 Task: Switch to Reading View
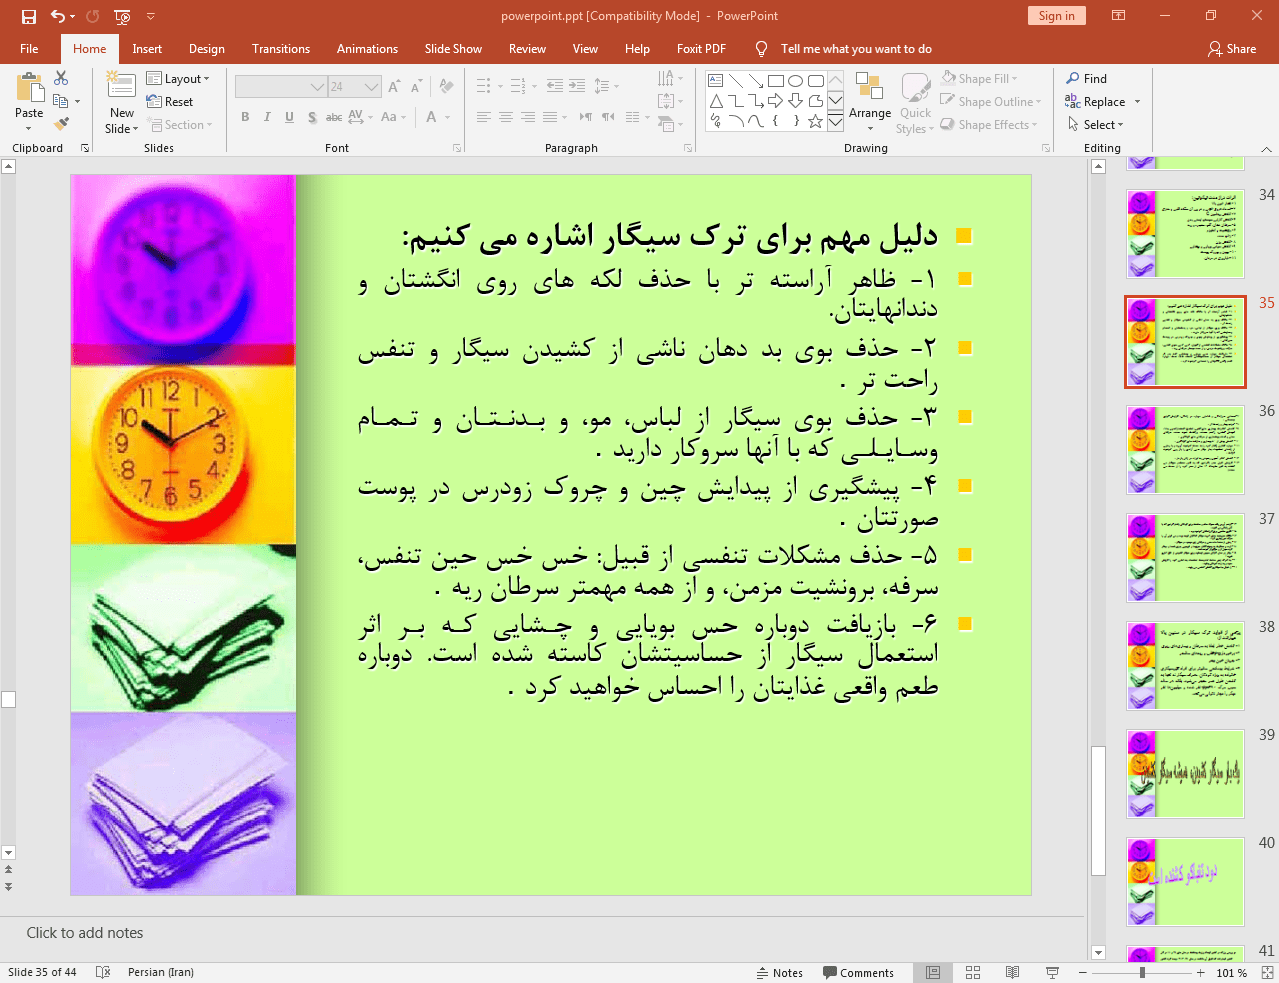point(1012,972)
